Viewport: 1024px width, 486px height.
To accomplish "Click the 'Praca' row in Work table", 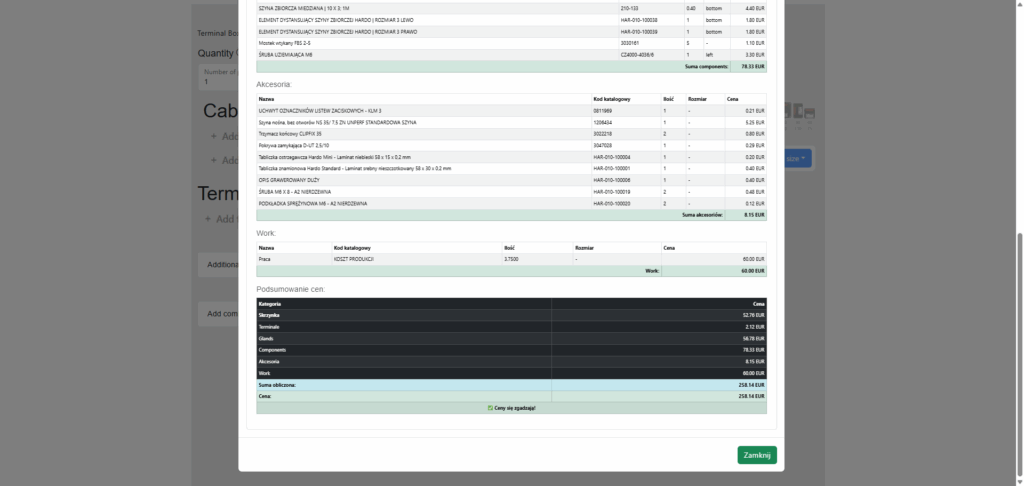I will click(265, 258).
